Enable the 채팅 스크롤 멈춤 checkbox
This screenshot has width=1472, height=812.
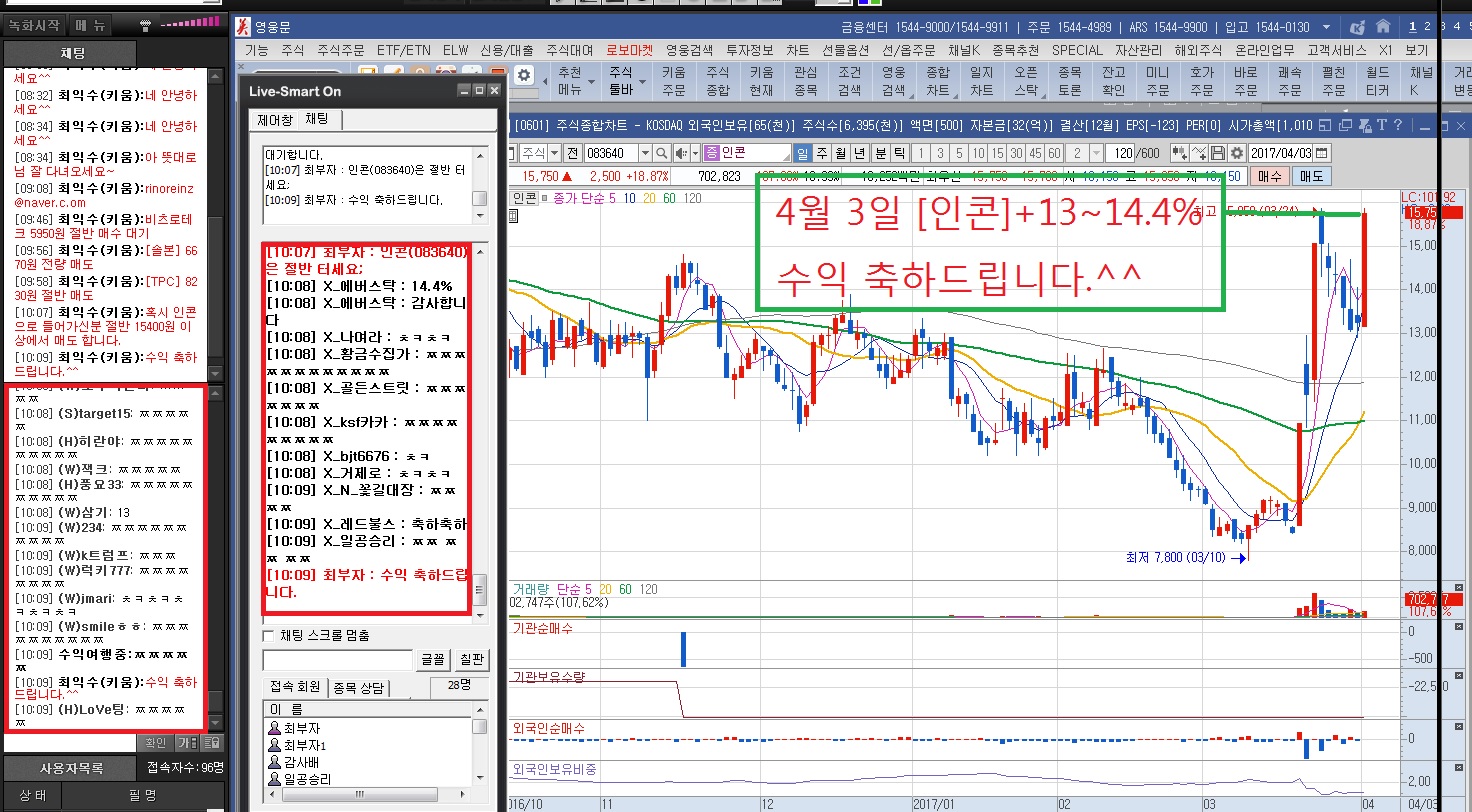click(268, 635)
